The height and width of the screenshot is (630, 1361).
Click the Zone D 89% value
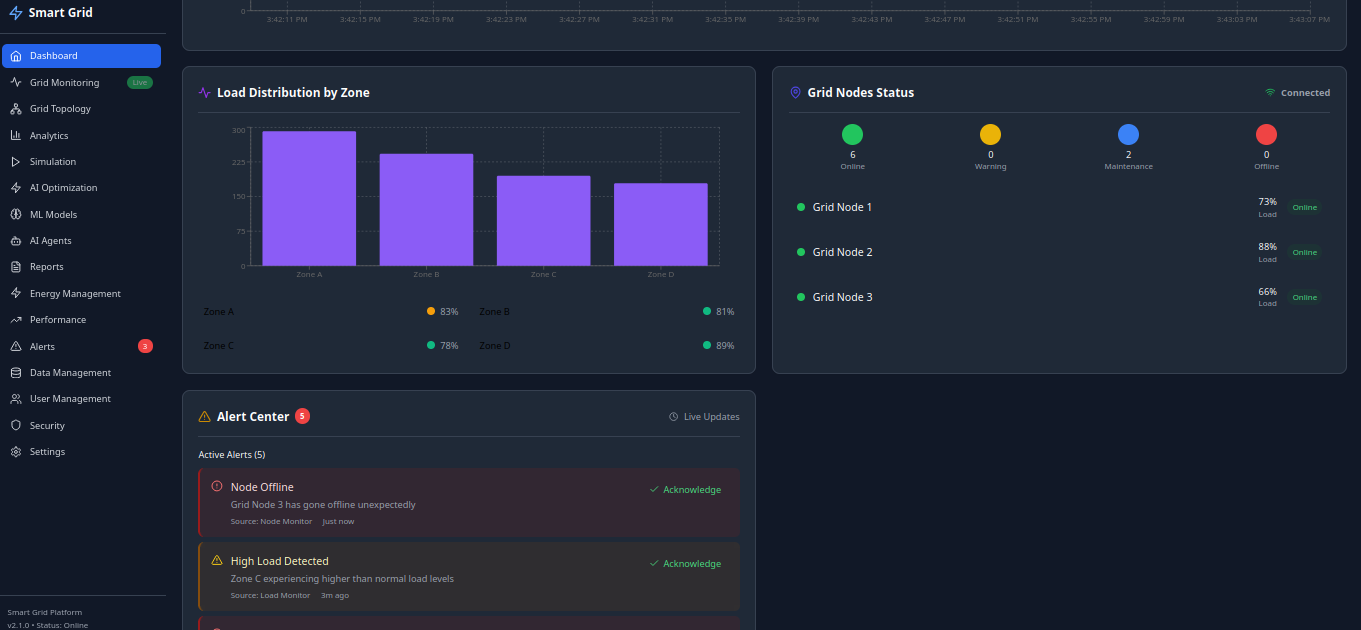tap(725, 346)
